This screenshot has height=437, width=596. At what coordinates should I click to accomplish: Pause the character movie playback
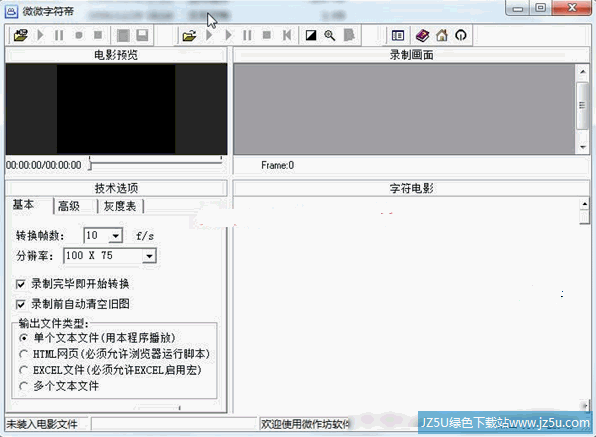point(247,35)
